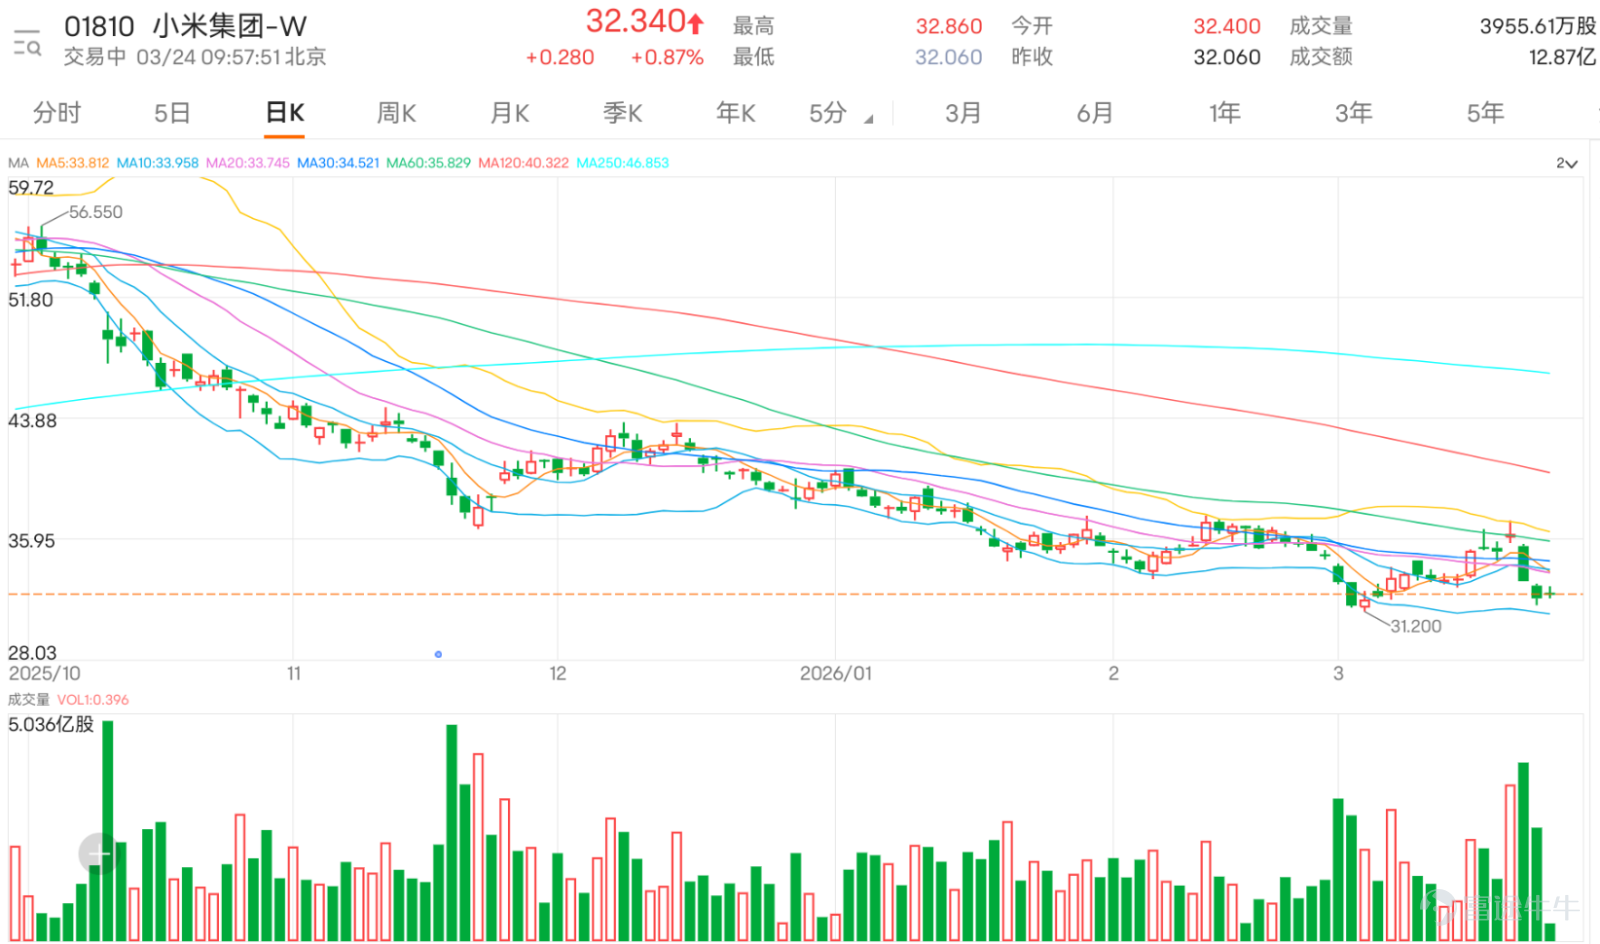The image size is (1600, 944).
Task: Click the stock code 01810
Action: tap(99, 26)
